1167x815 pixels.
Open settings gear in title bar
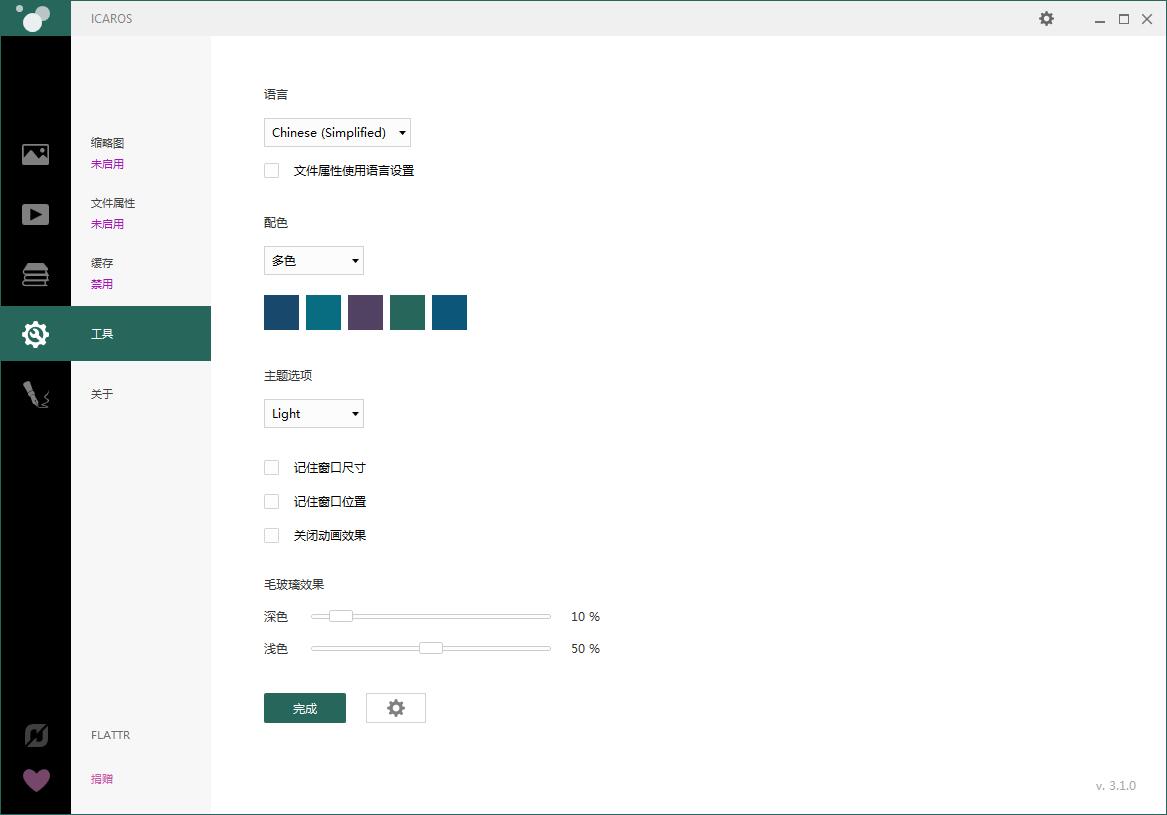point(1046,19)
